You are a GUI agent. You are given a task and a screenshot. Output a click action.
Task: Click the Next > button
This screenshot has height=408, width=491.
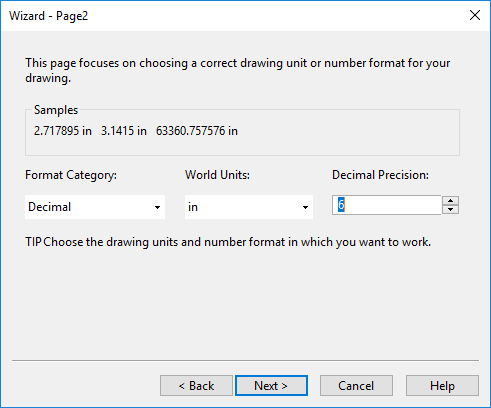coord(271,386)
